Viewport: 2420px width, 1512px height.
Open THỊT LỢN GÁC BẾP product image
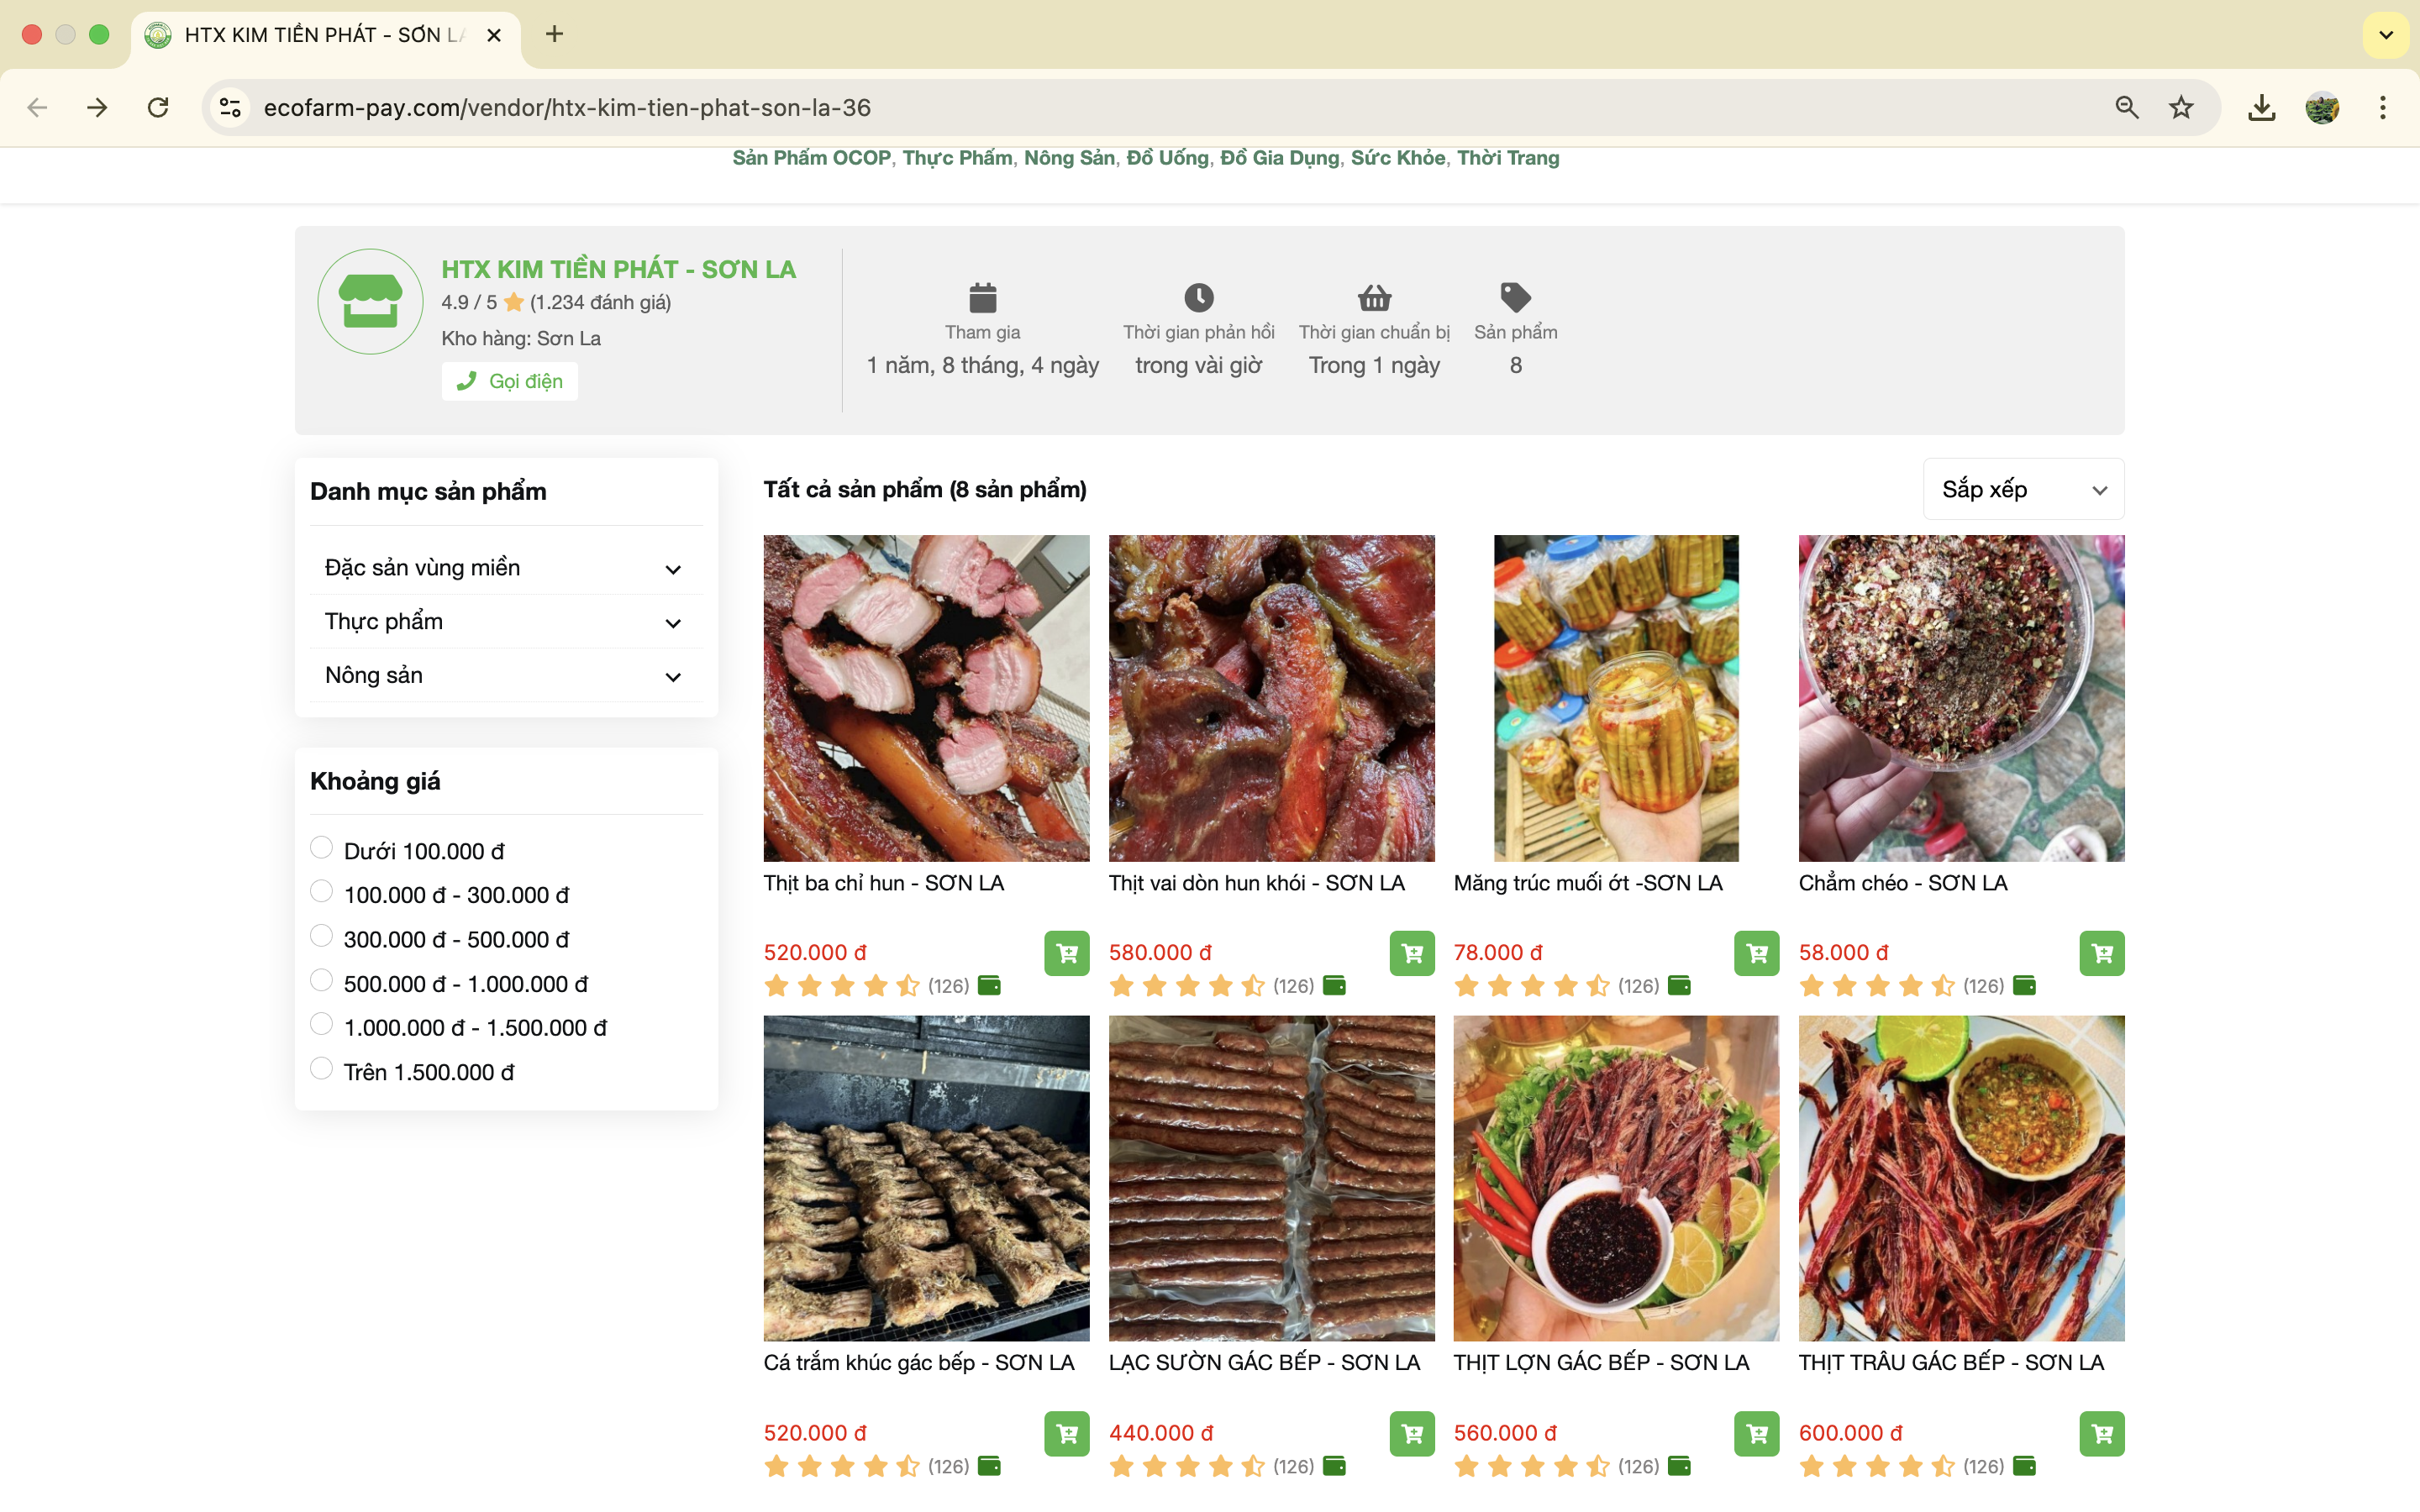(1616, 1178)
